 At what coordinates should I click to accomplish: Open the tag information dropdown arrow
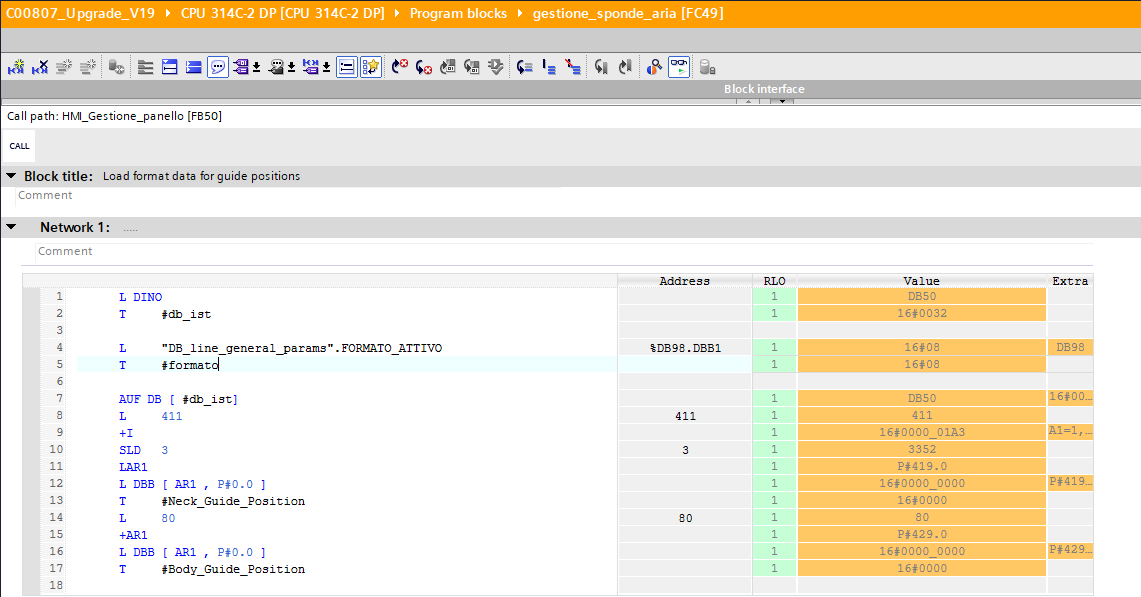coord(326,68)
